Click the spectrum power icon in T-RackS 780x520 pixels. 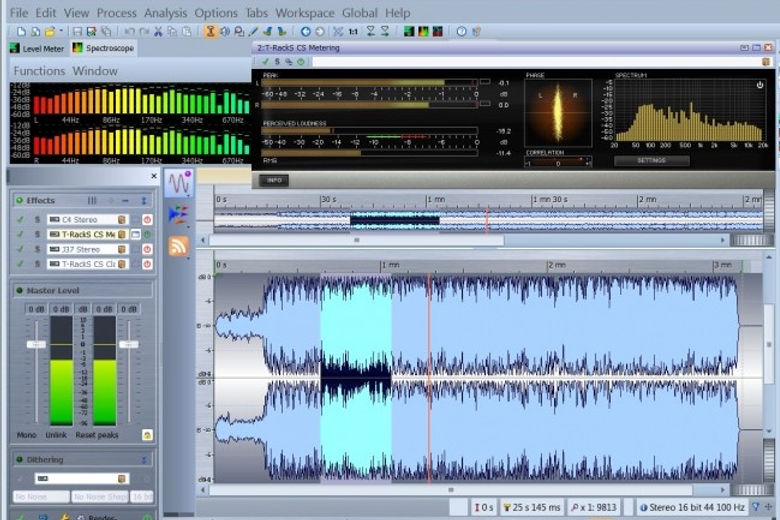click(x=760, y=85)
